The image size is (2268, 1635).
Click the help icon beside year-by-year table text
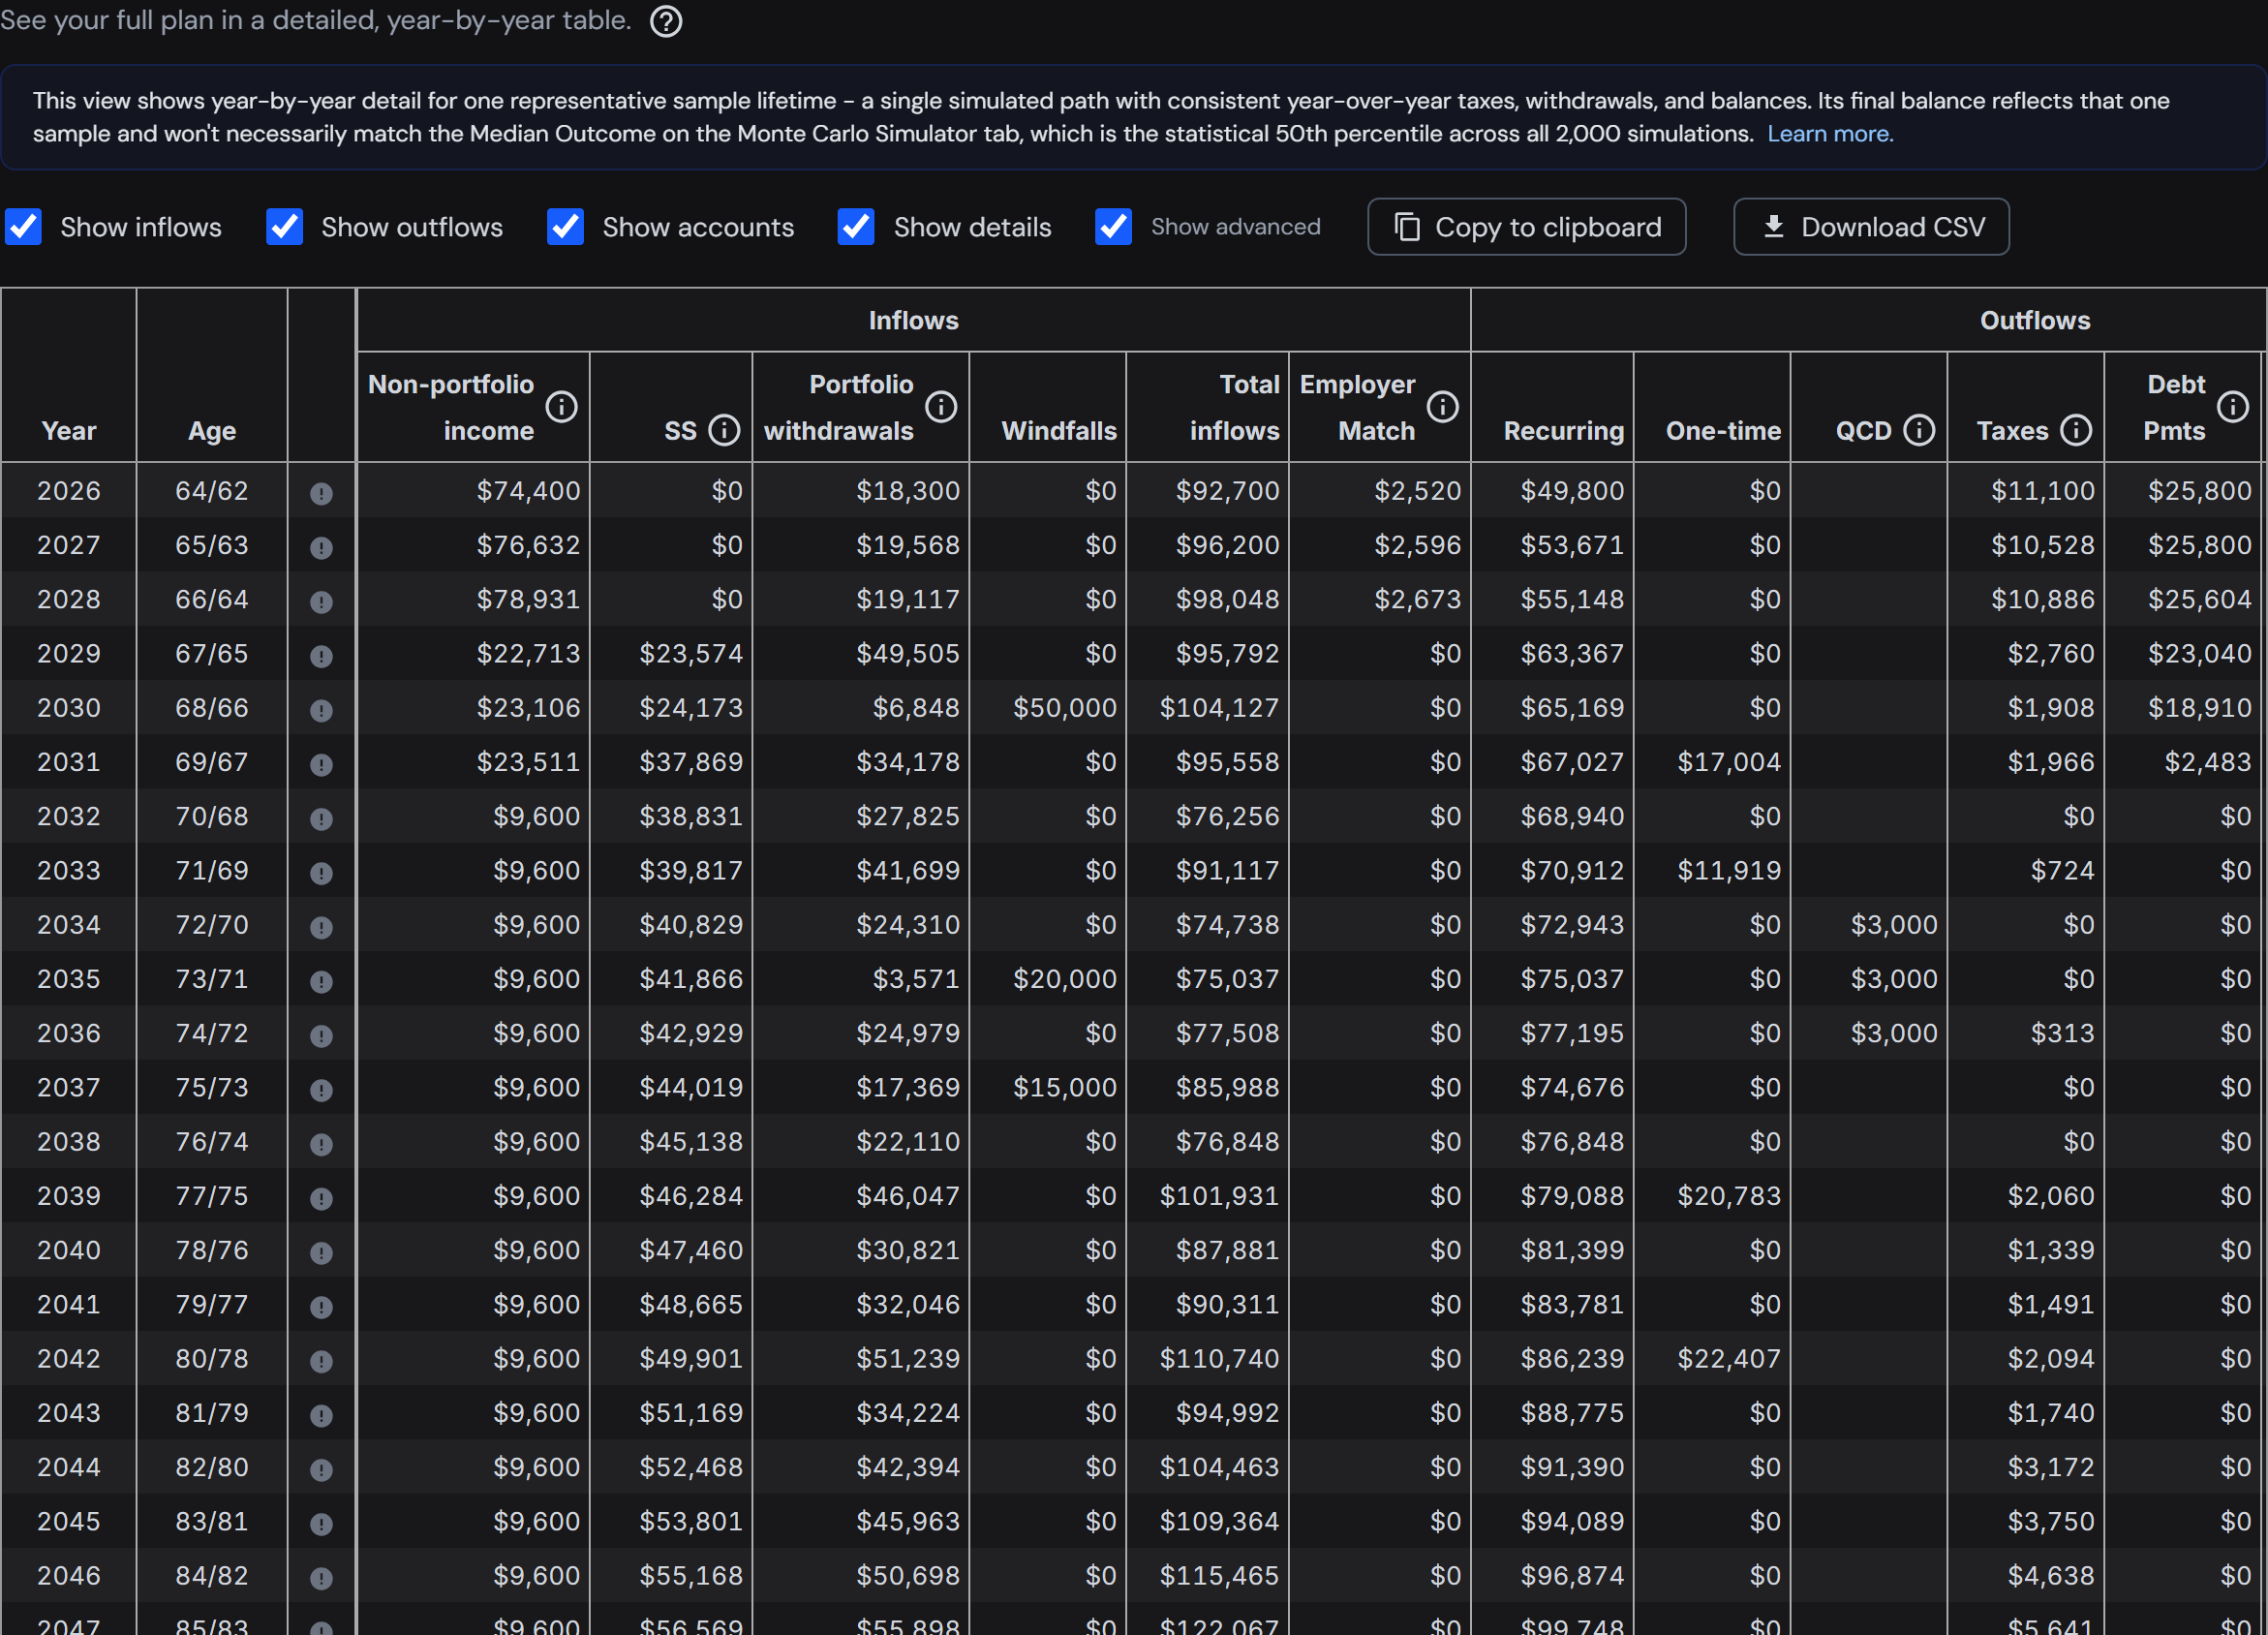coord(666,21)
